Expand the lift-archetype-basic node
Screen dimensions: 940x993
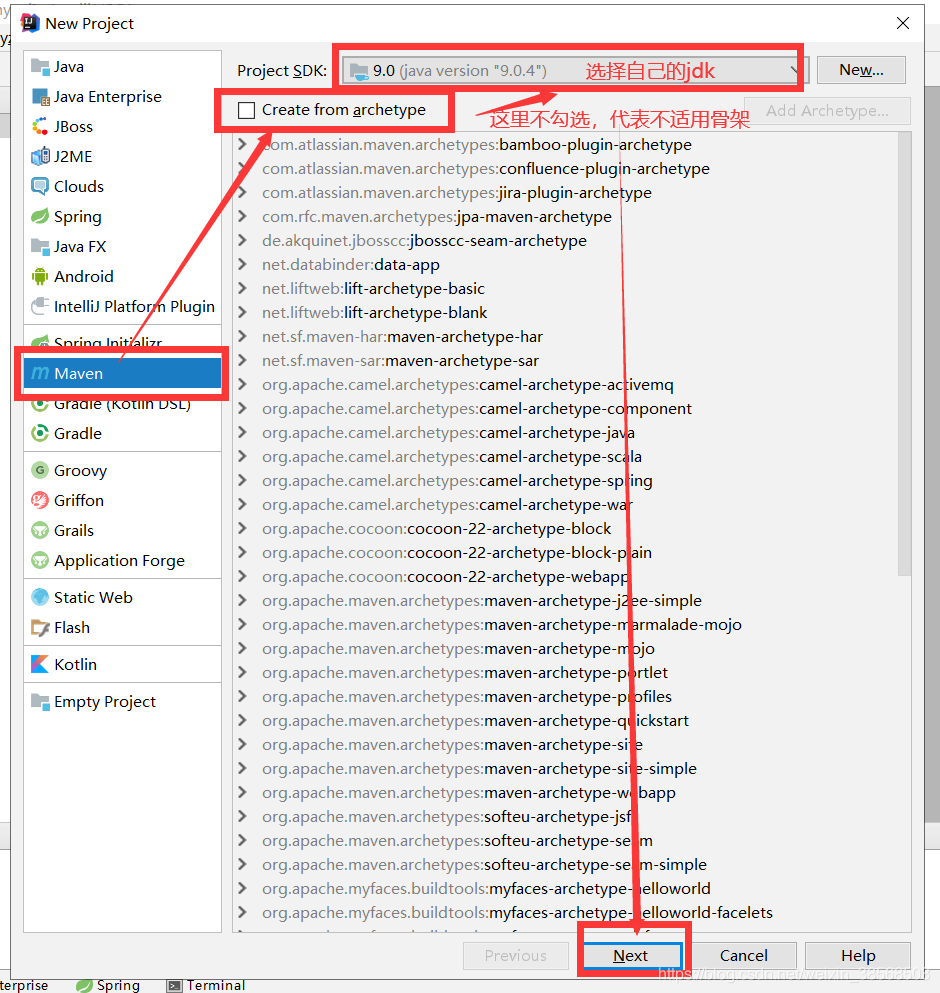242,289
